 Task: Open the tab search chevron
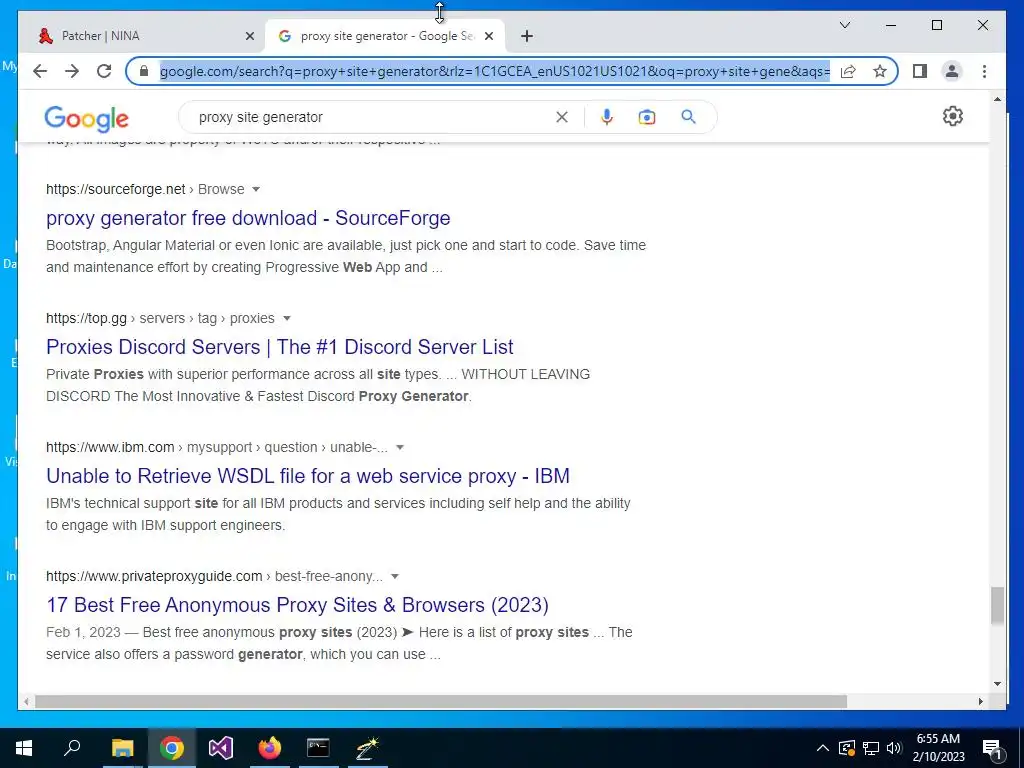click(x=844, y=25)
